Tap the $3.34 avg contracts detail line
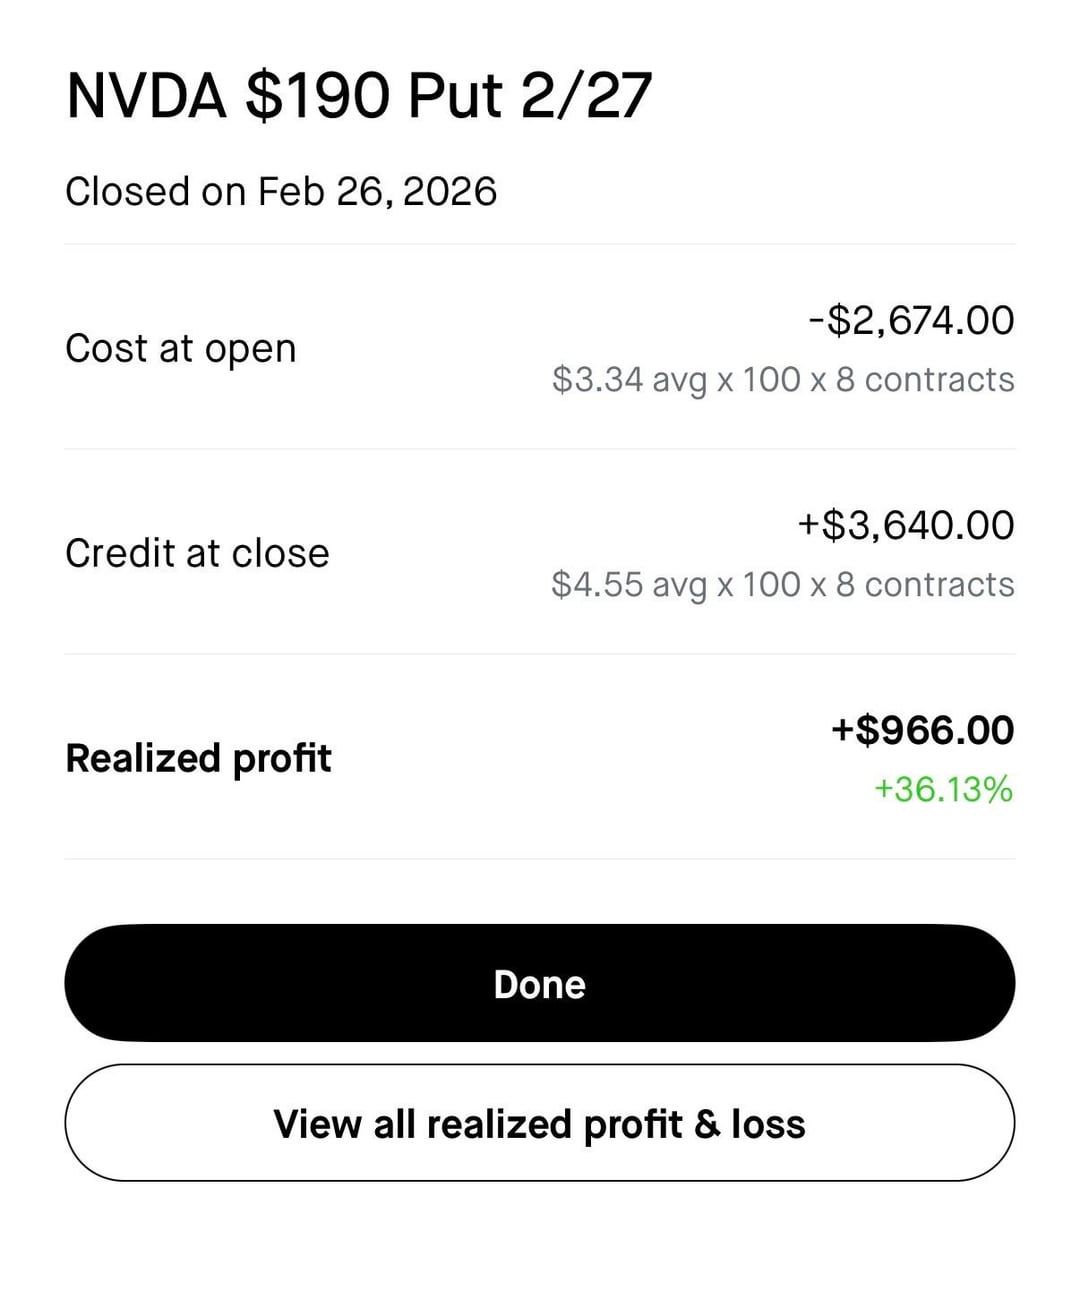The image size is (1080, 1316). tap(783, 380)
